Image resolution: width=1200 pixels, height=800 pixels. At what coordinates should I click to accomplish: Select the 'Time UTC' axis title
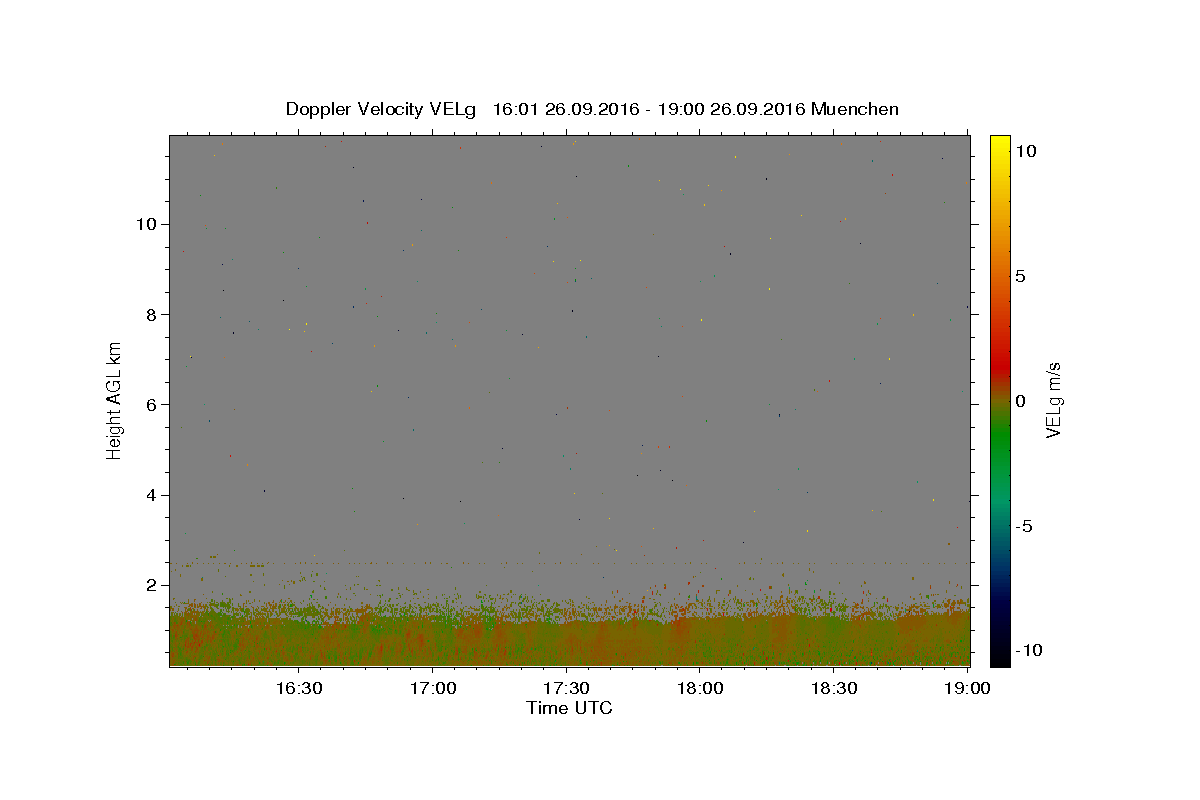pos(569,708)
